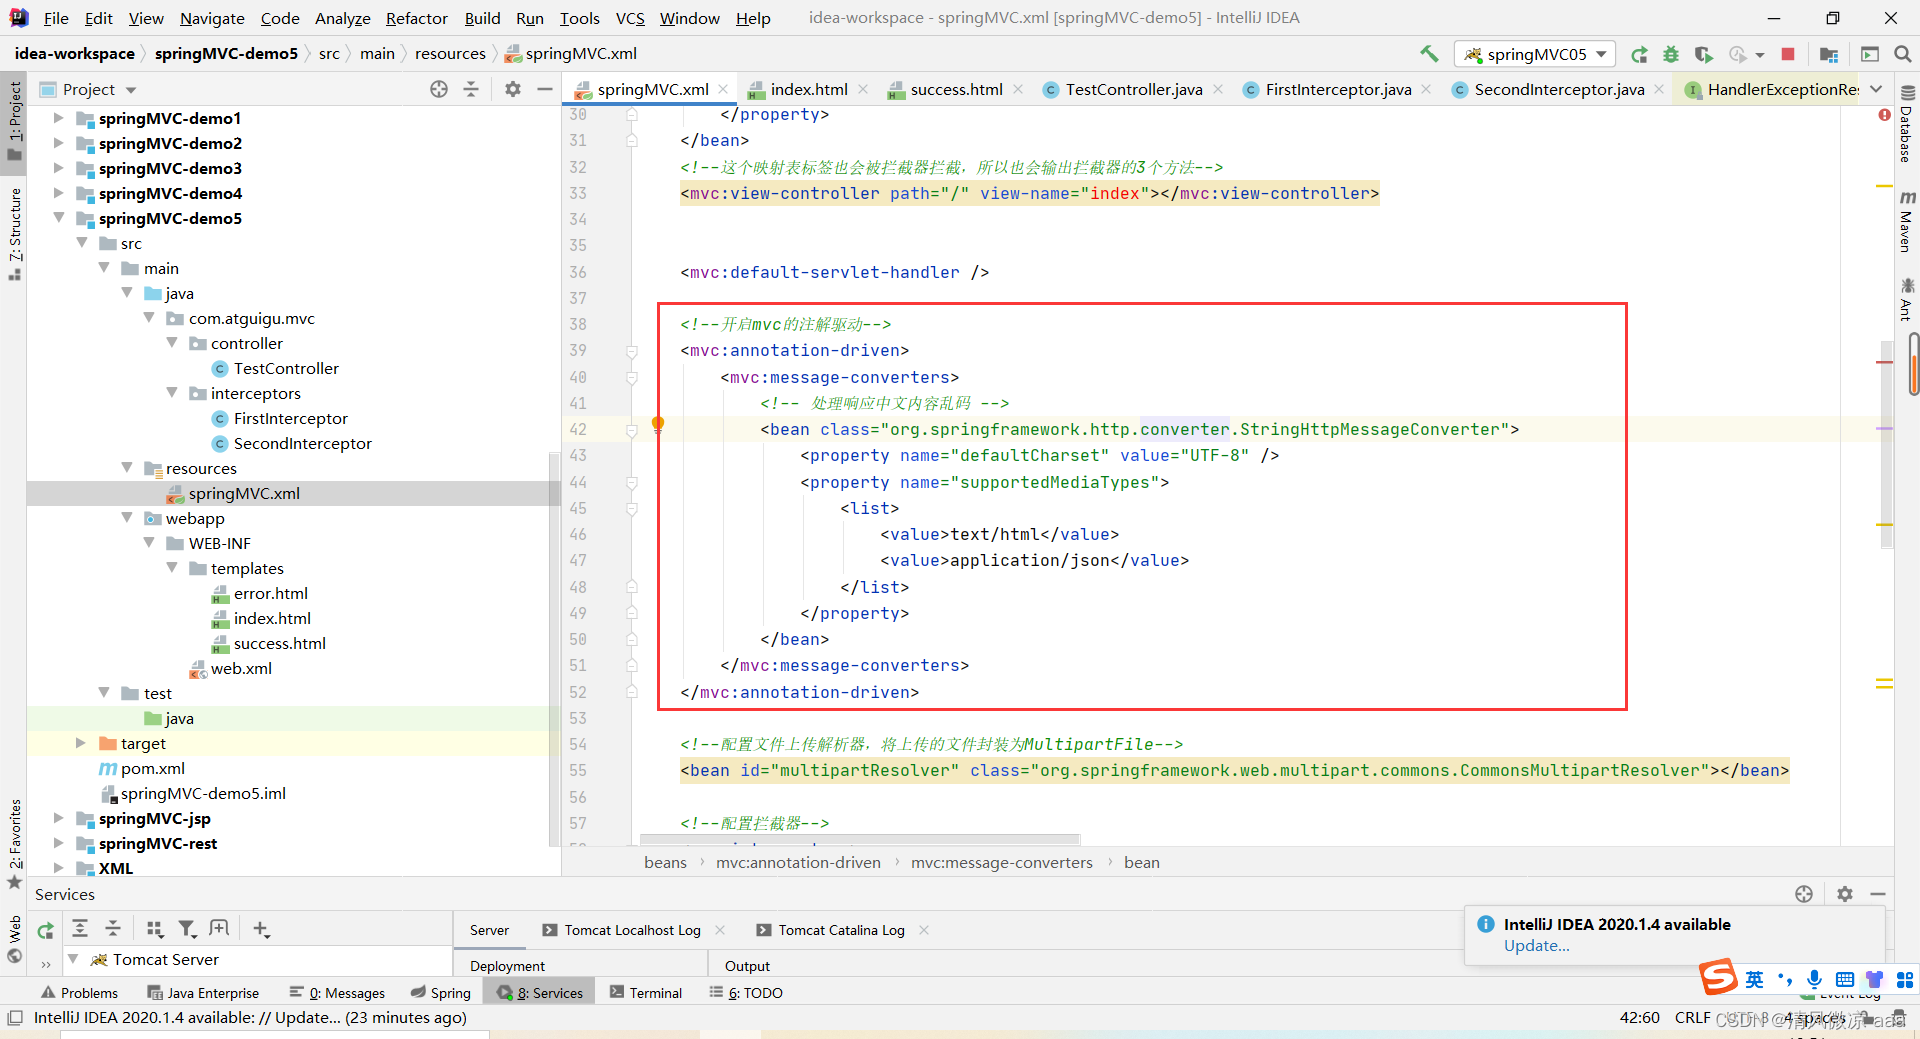Open Database tool window side tab
This screenshot has height=1039, width=1920.
click(x=1907, y=125)
